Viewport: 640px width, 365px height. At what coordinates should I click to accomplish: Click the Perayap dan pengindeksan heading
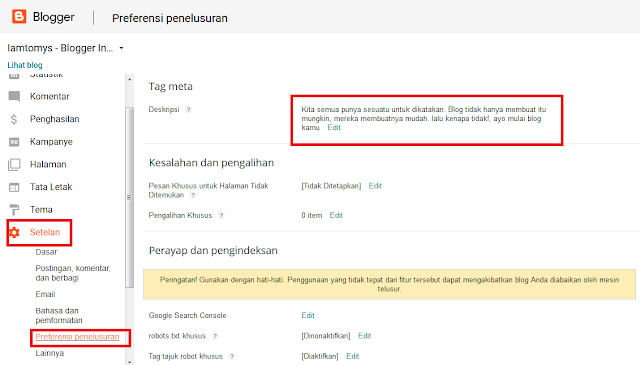[x=213, y=250]
